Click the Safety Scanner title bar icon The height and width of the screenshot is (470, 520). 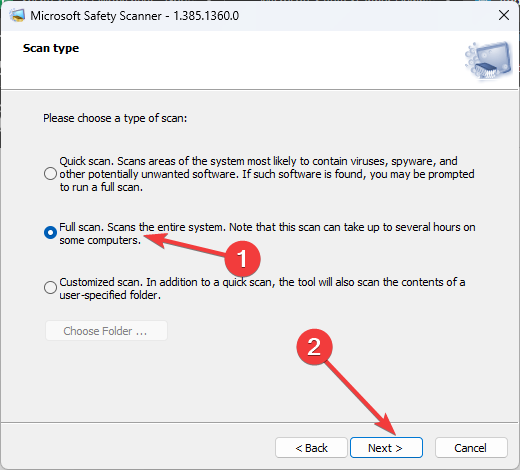pyautogui.click(x=17, y=15)
